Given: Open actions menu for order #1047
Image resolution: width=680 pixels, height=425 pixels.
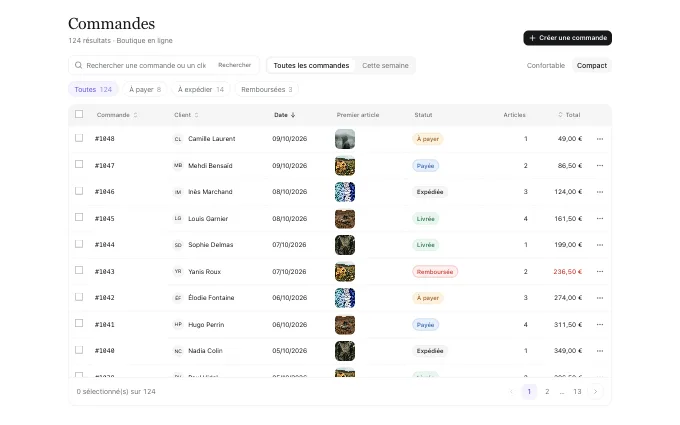Looking at the screenshot, I should (600, 166).
